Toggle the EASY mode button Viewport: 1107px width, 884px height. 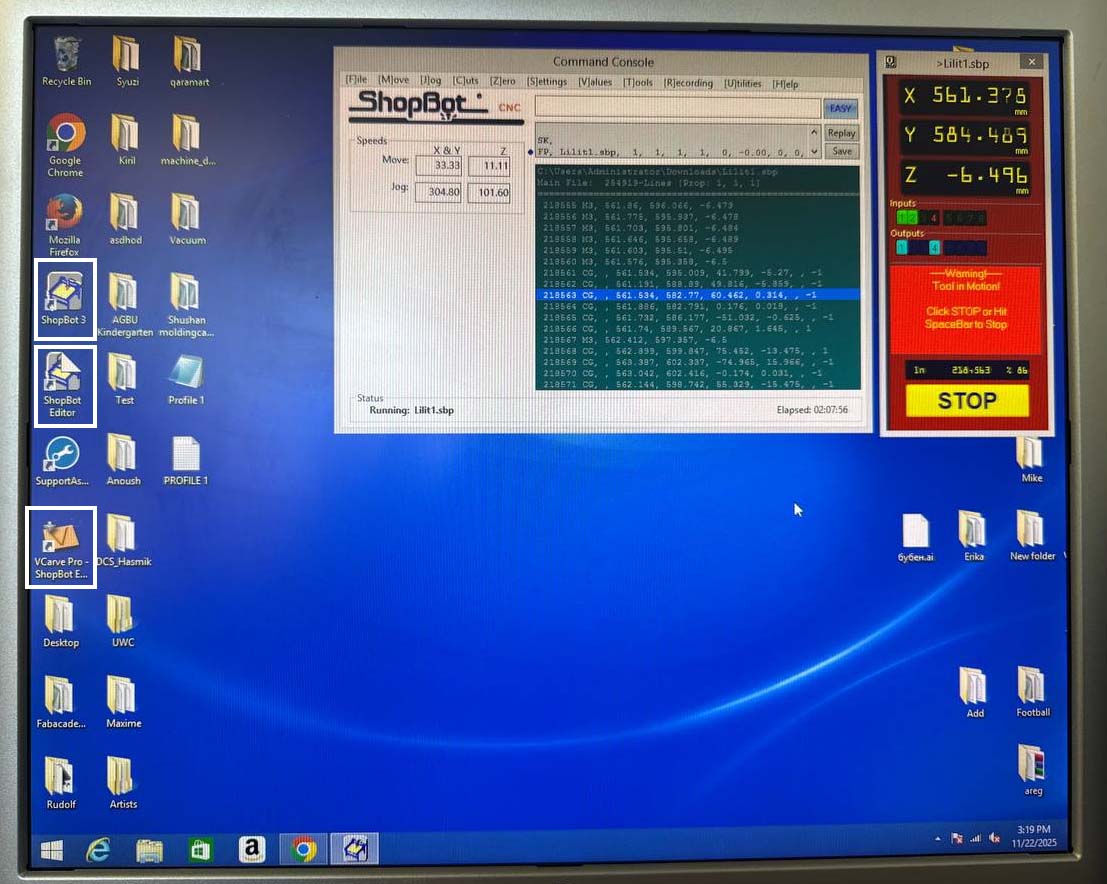point(841,108)
